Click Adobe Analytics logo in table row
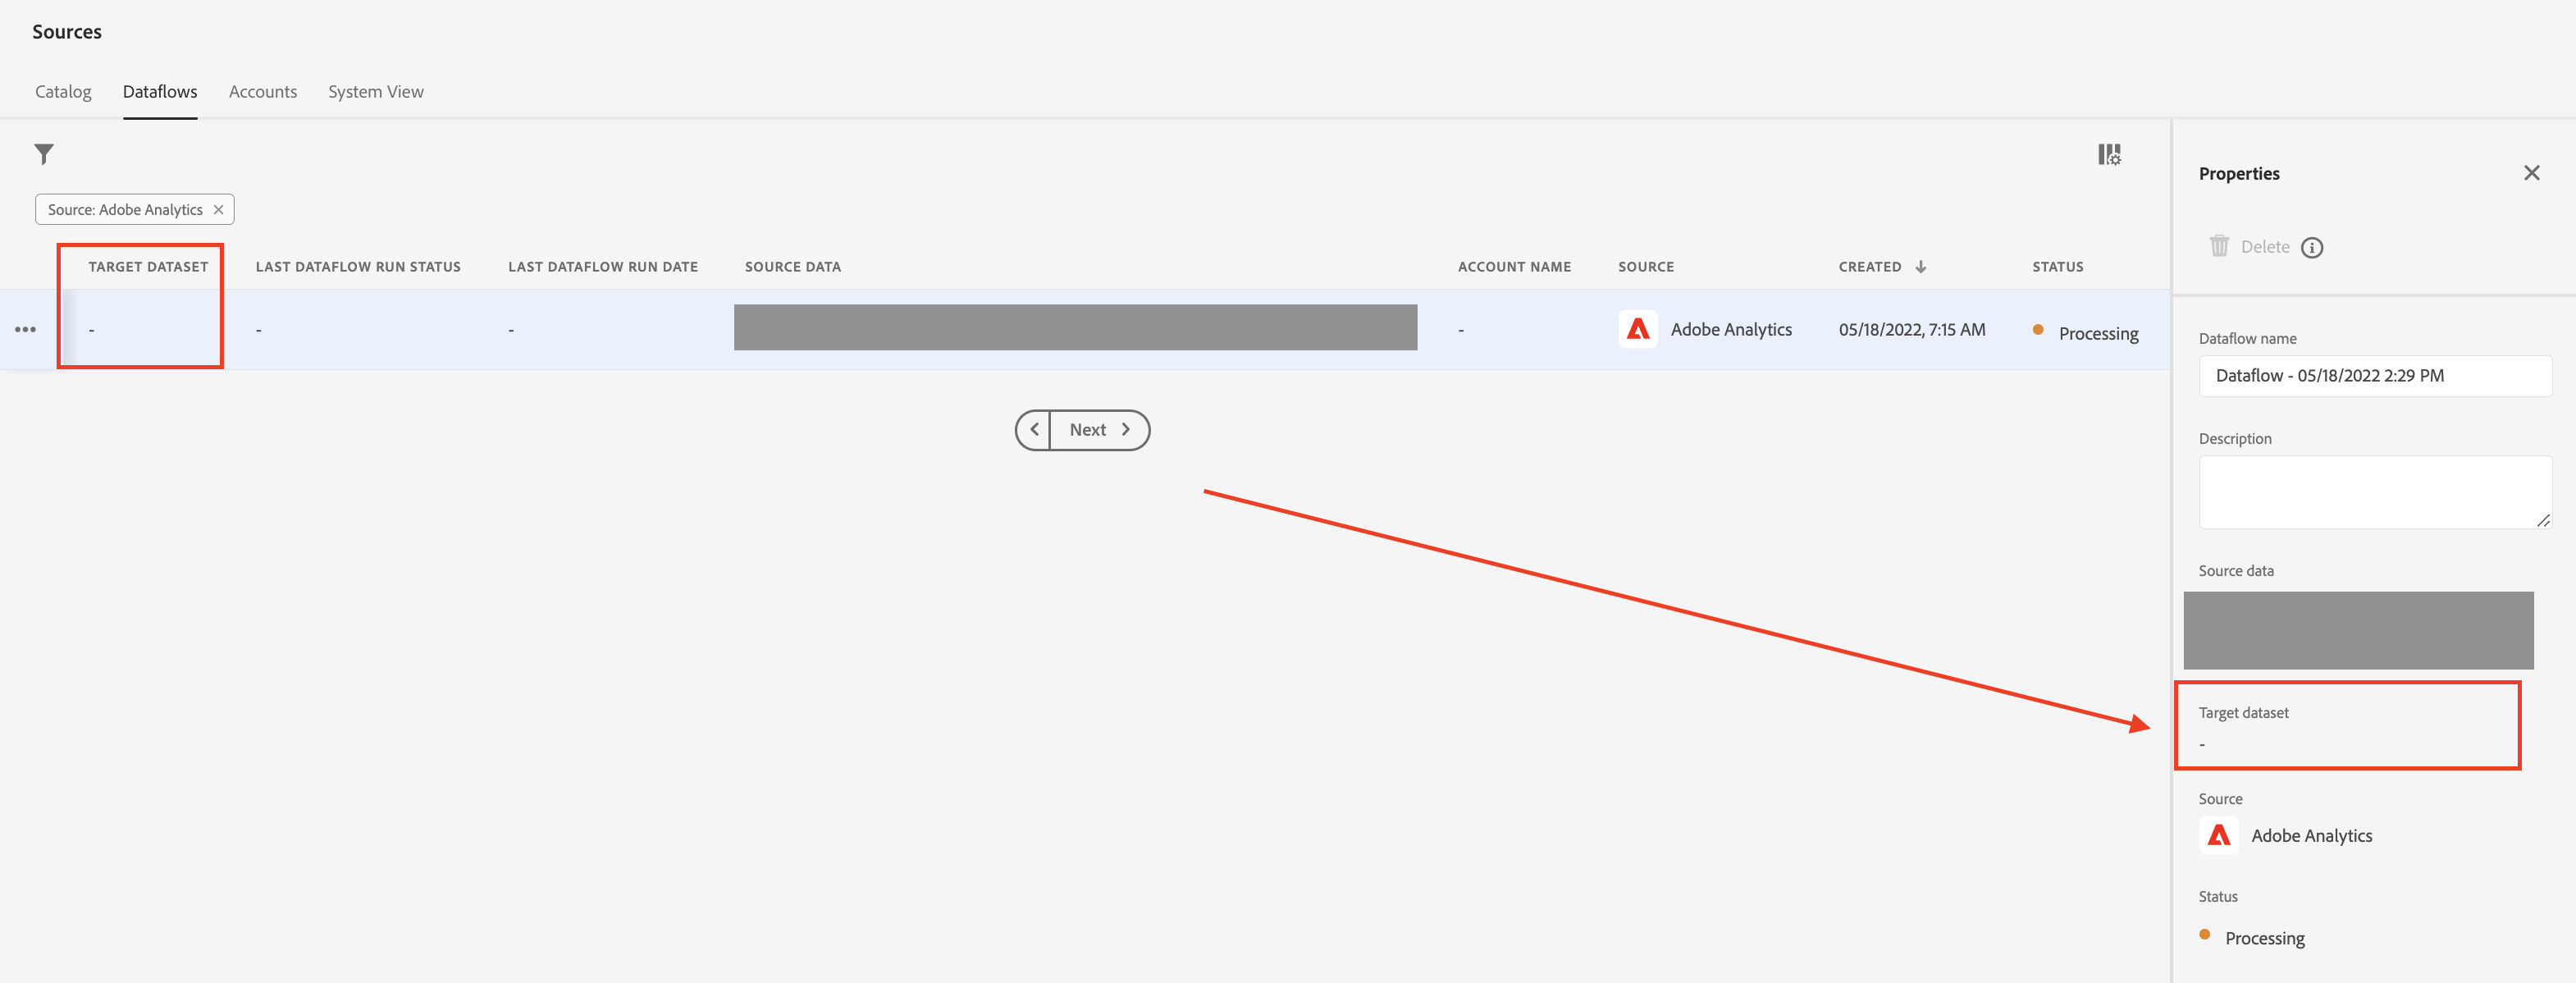 coord(1637,329)
